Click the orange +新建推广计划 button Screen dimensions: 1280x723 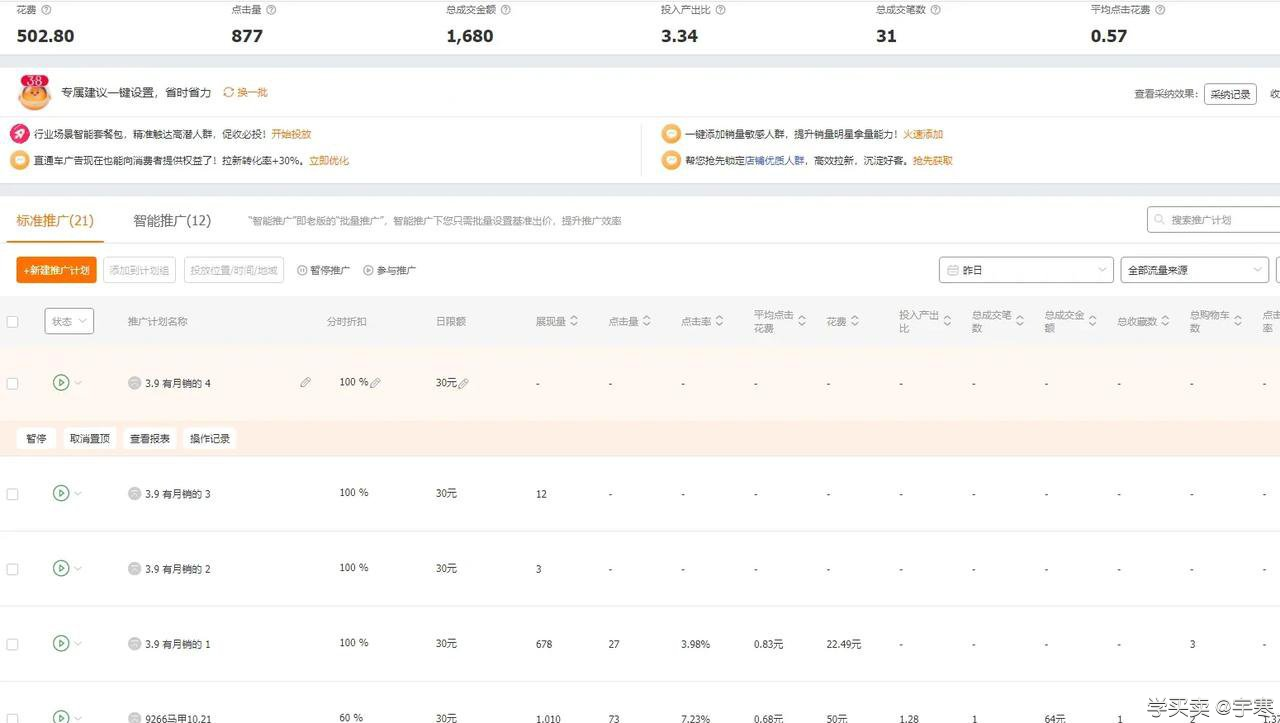tap(56, 270)
